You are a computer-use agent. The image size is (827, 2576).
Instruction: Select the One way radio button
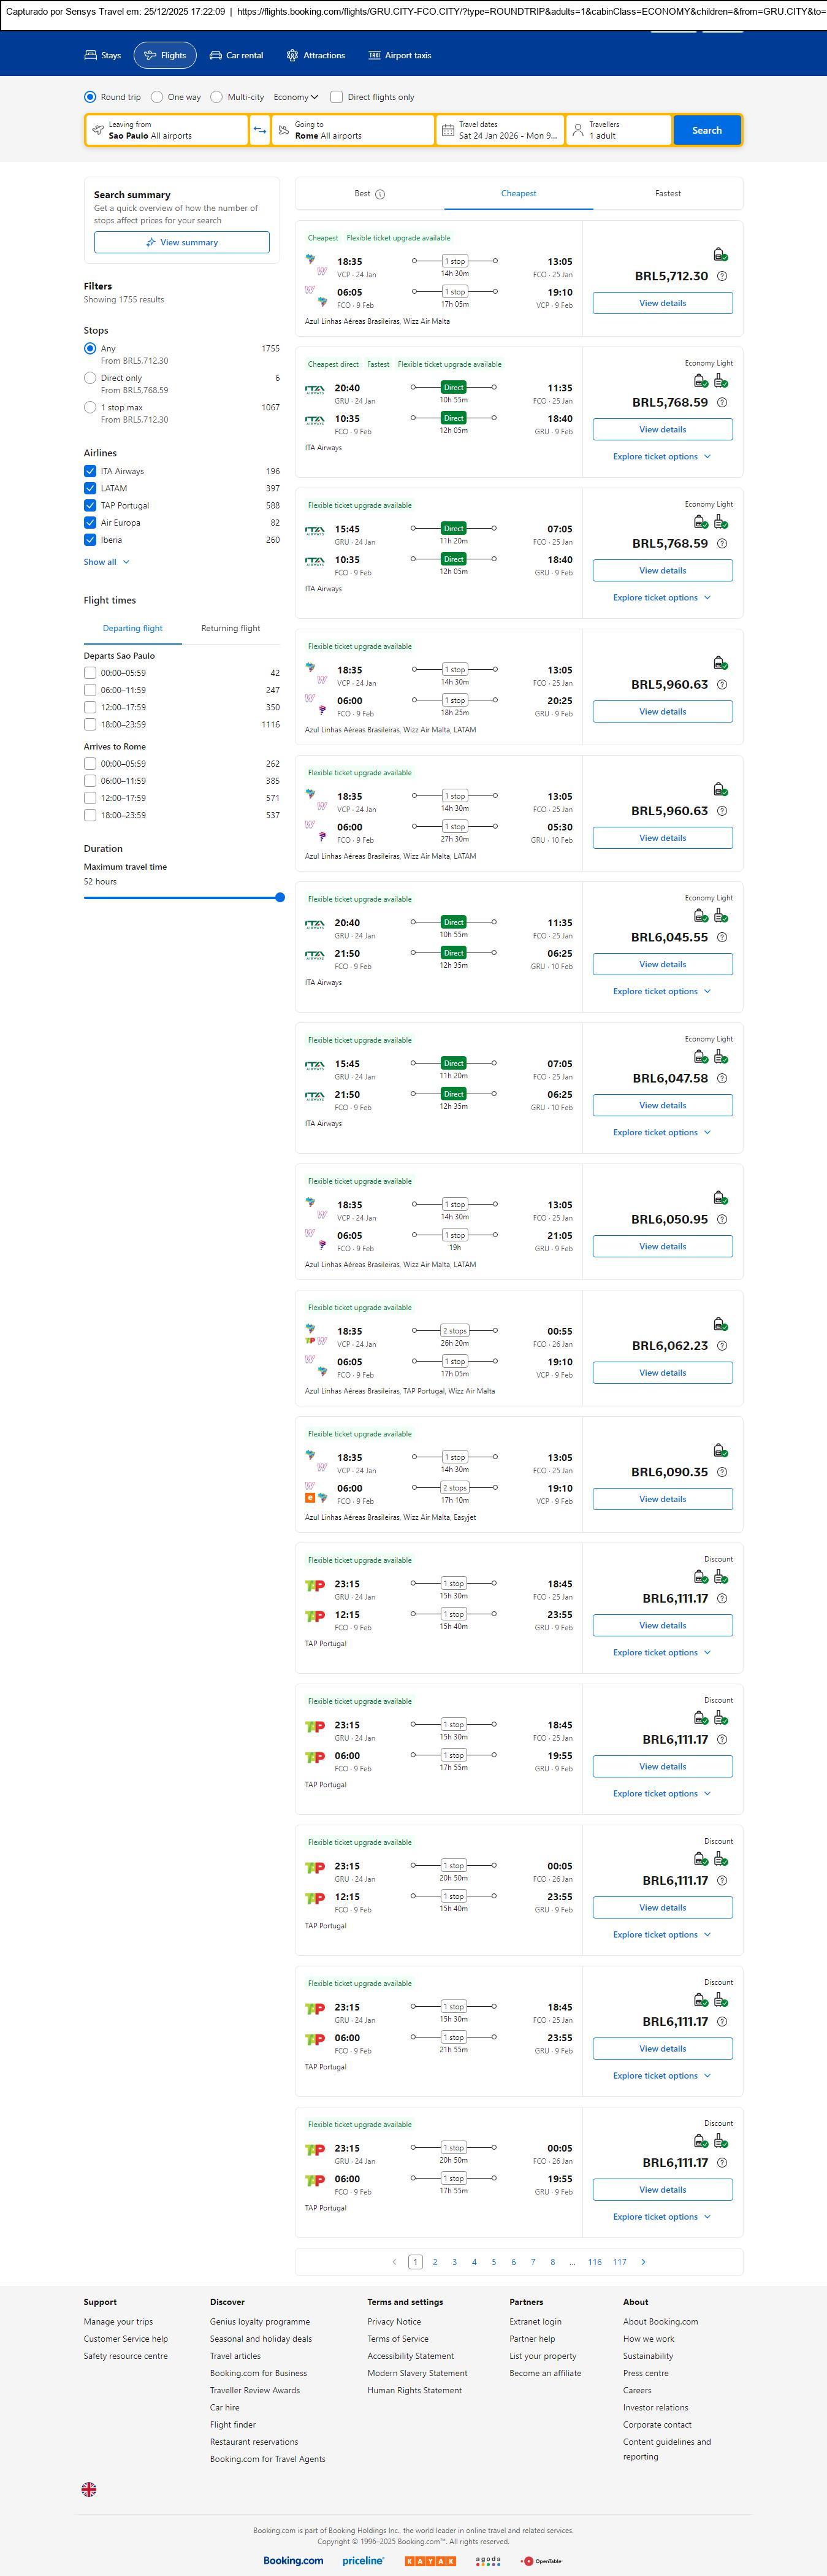coord(157,97)
